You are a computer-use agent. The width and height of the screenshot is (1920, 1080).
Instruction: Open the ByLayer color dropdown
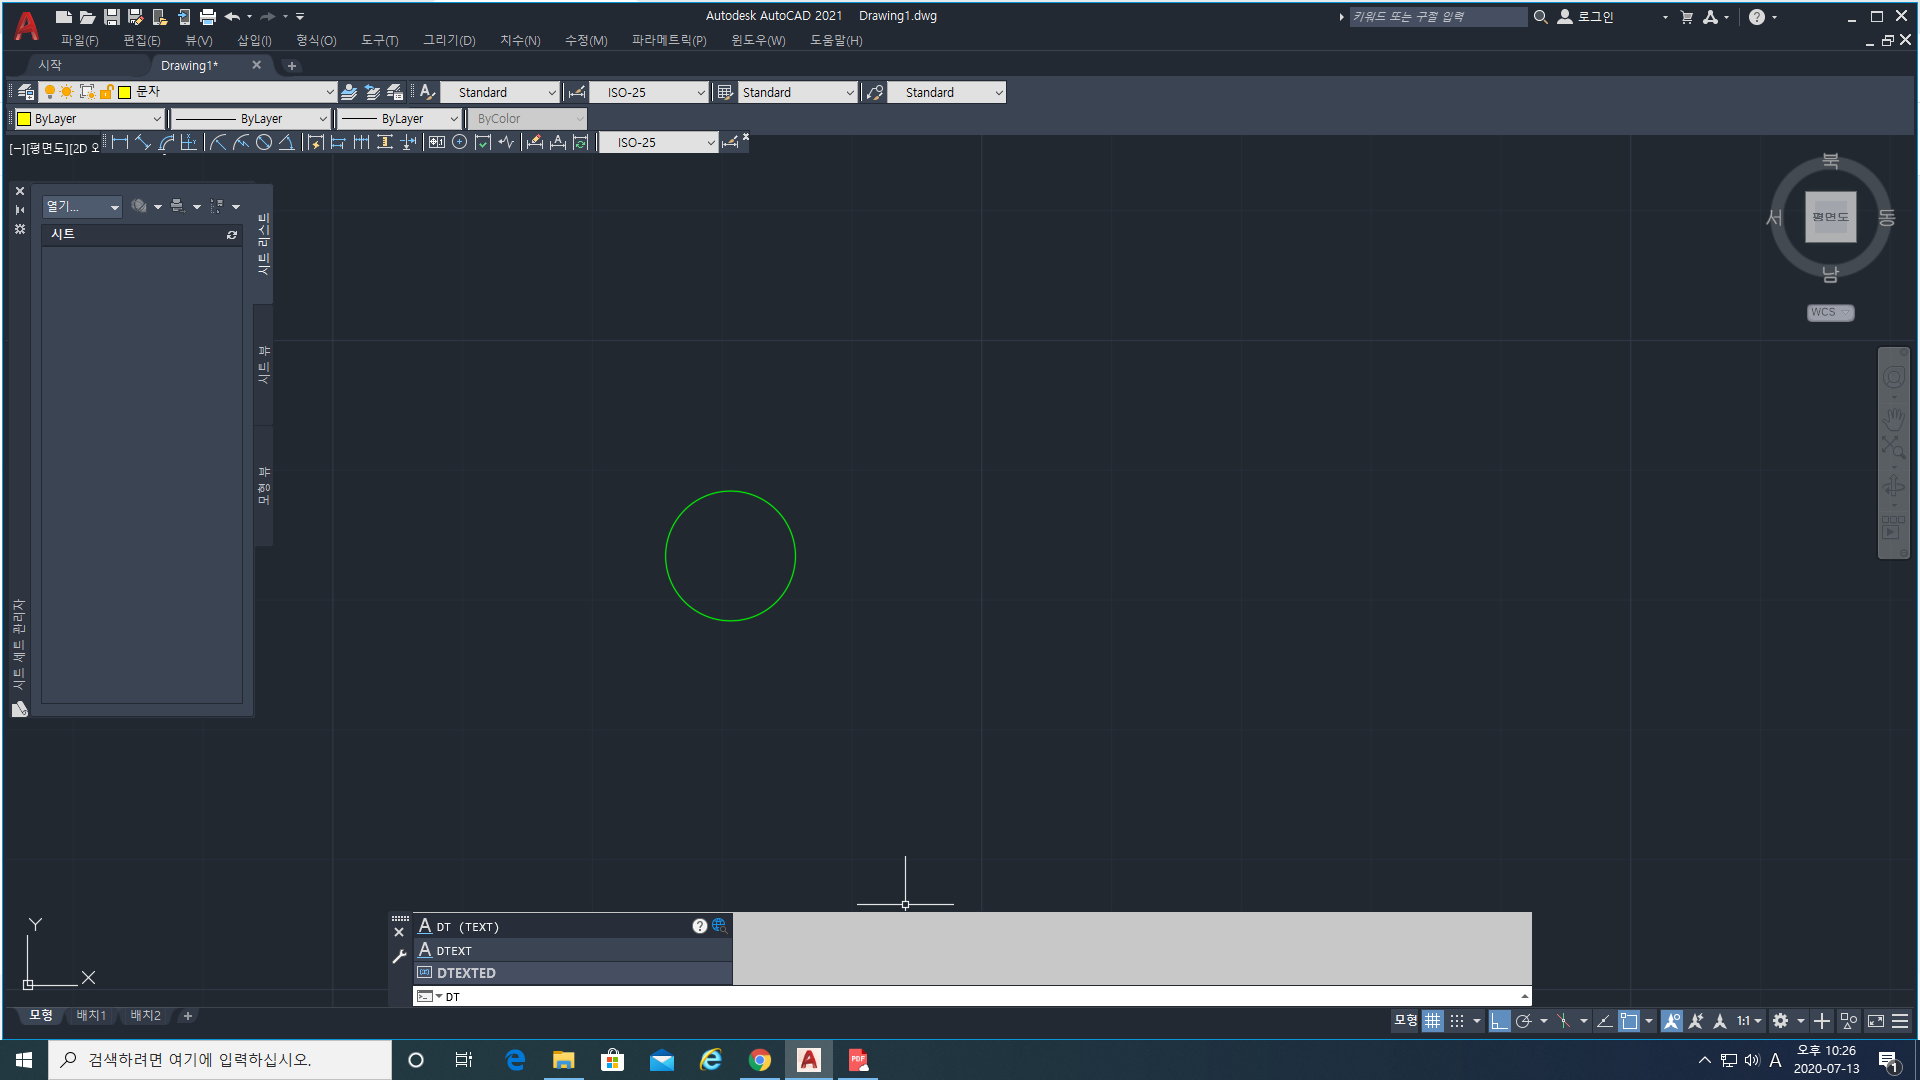(x=156, y=119)
